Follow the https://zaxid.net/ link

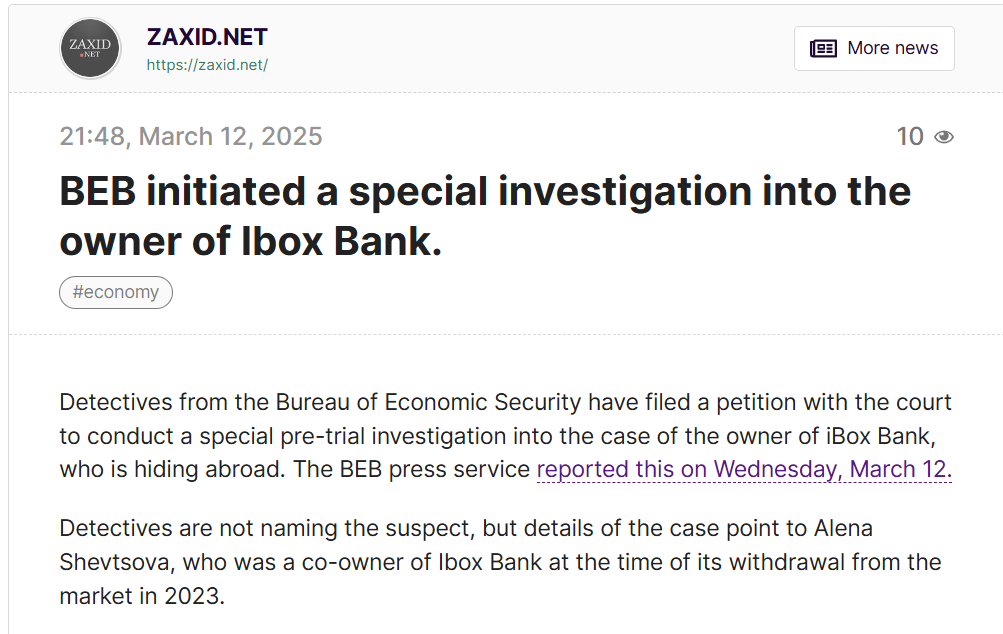207,65
